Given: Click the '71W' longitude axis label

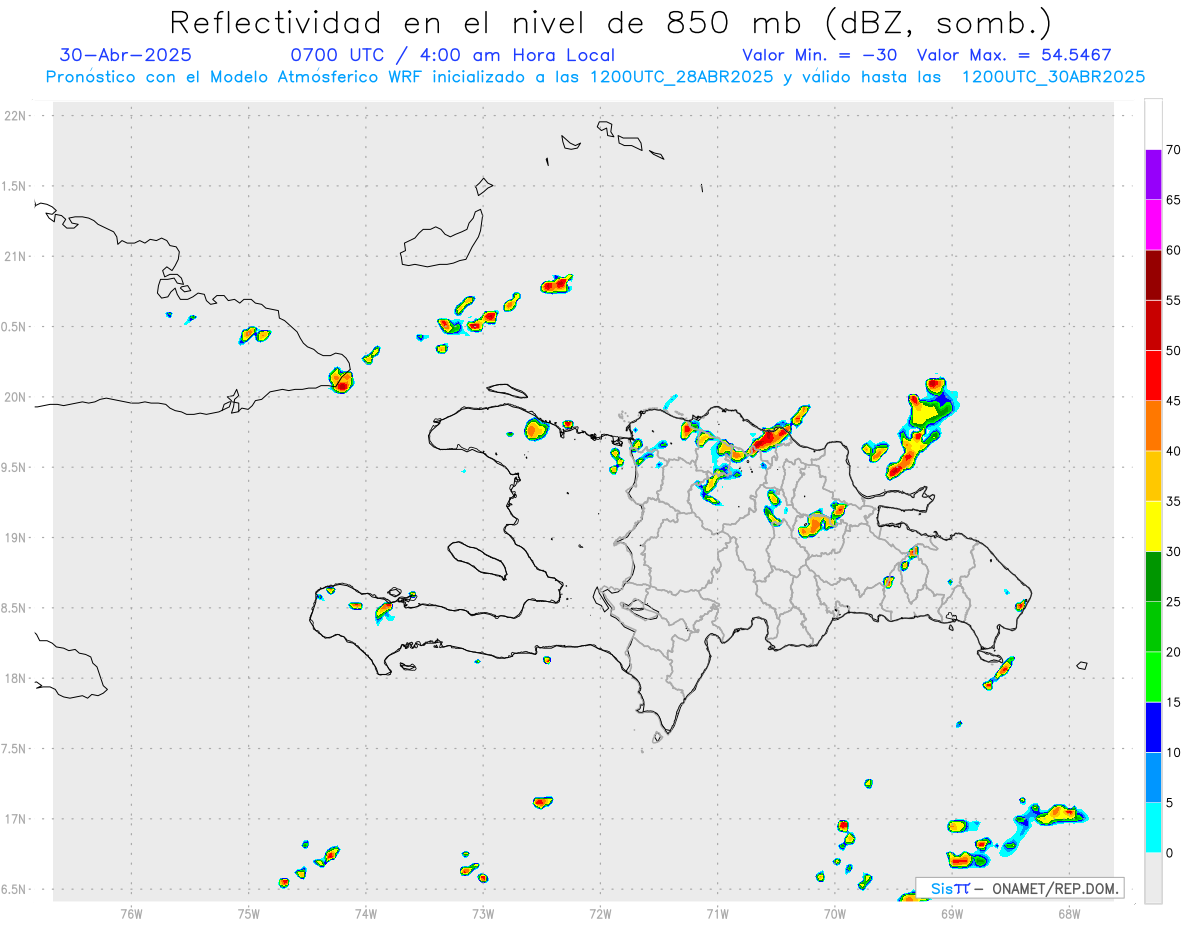Looking at the screenshot, I should tap(717, 912).
